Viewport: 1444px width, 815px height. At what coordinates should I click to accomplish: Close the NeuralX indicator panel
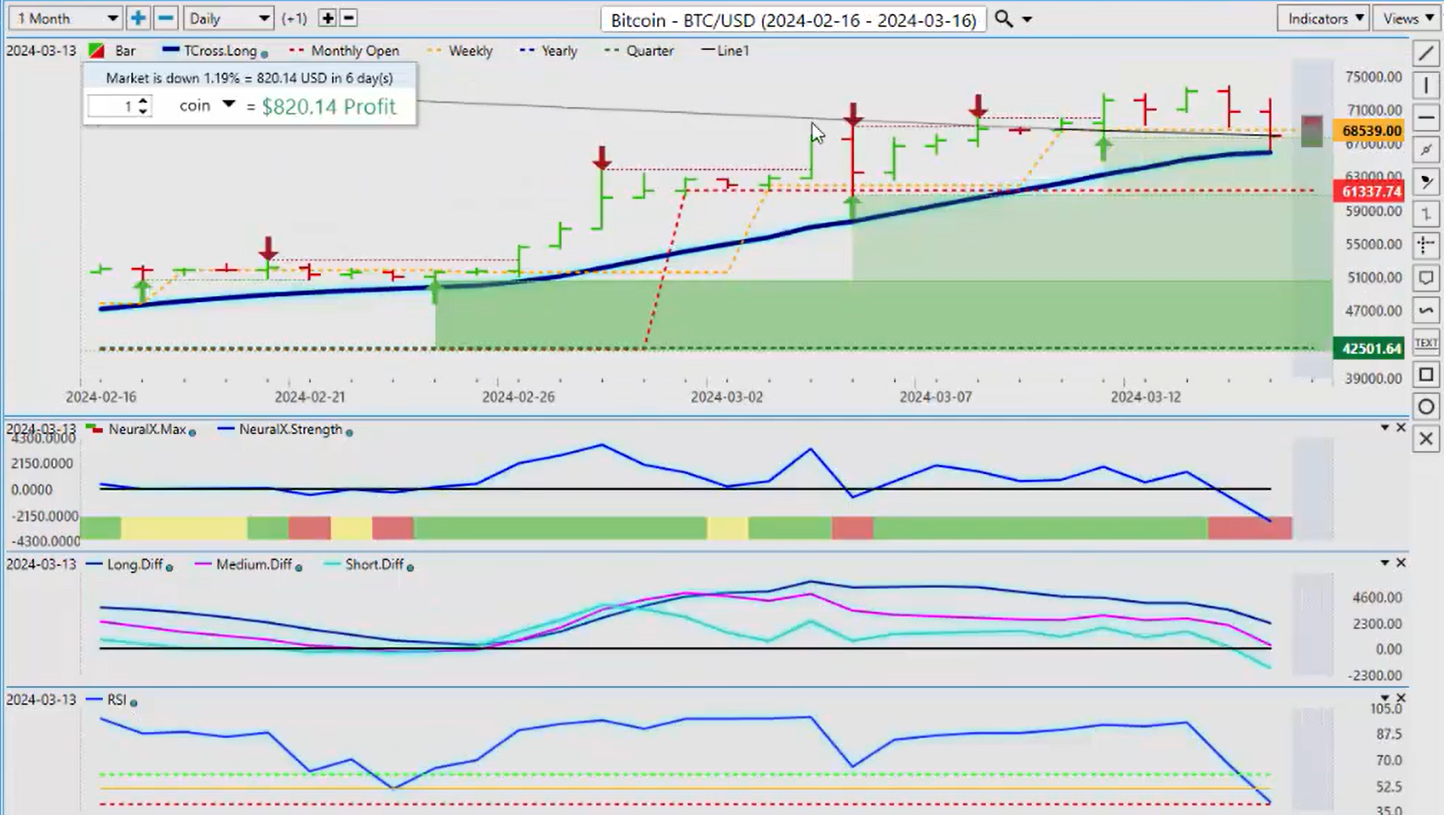click(x=1401, y=427)
